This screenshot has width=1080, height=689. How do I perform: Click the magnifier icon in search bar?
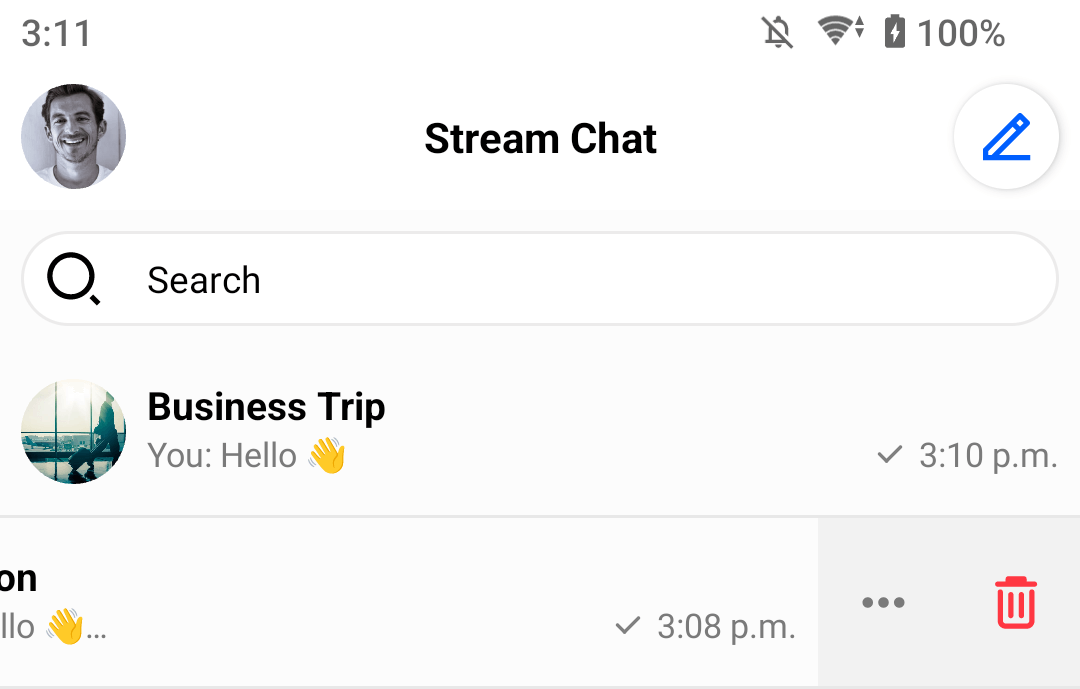coord(74,280)
